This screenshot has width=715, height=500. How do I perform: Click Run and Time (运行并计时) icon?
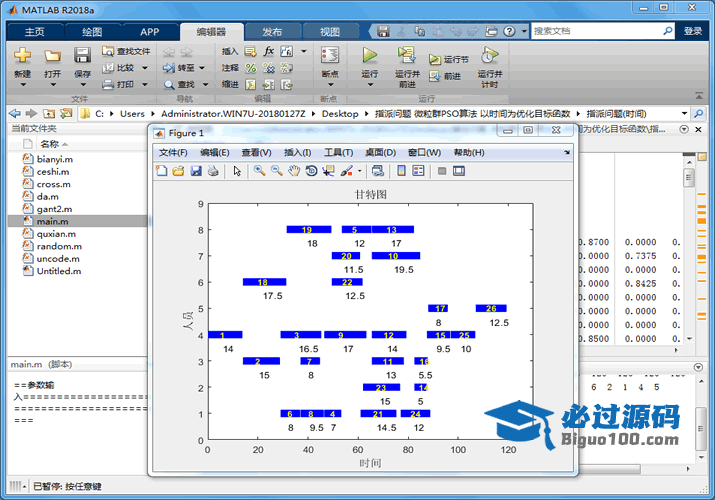pyautogui.click(x=489, y=55)
